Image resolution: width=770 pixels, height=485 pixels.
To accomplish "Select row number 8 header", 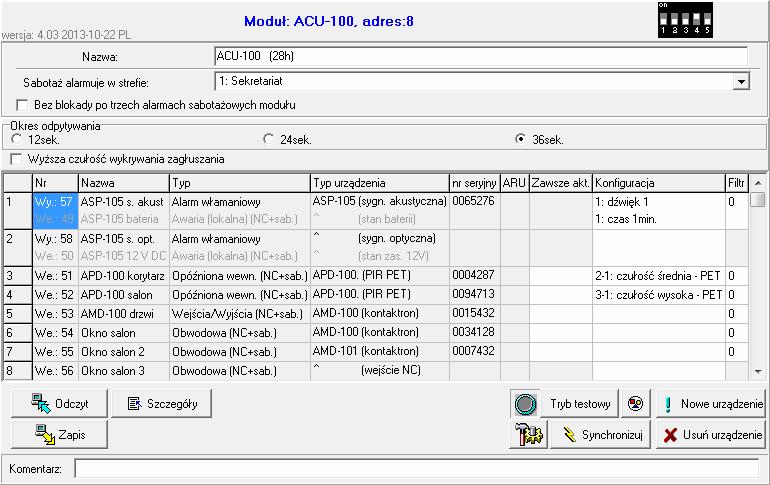I will (x=18, y=371).
